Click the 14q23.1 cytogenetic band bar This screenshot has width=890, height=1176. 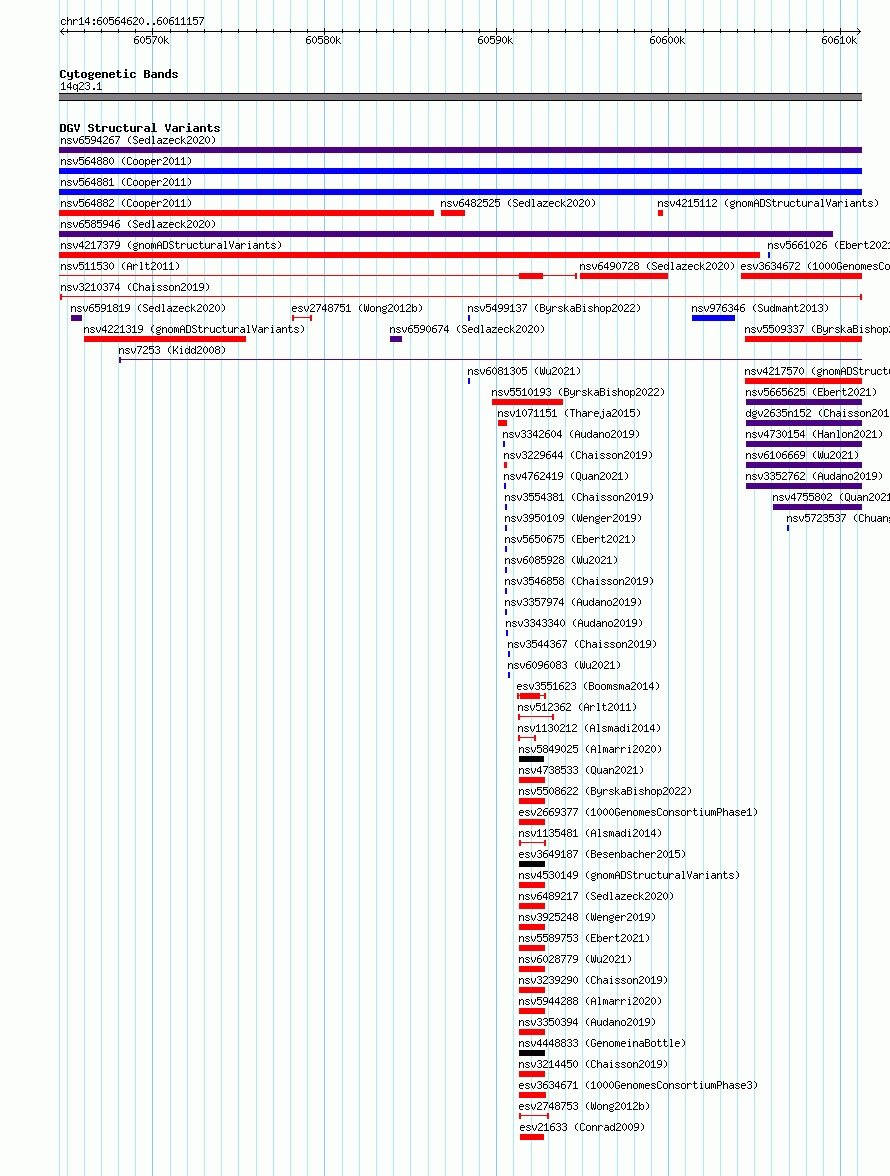pos(460,97)
